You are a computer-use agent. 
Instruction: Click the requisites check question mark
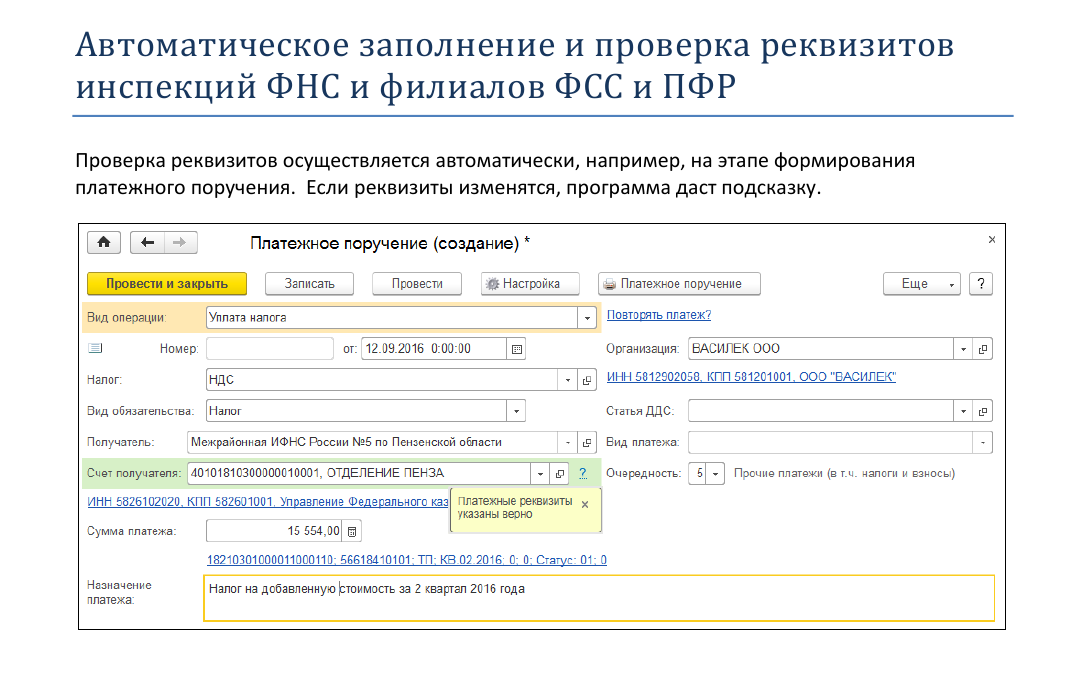coord(583,472)
